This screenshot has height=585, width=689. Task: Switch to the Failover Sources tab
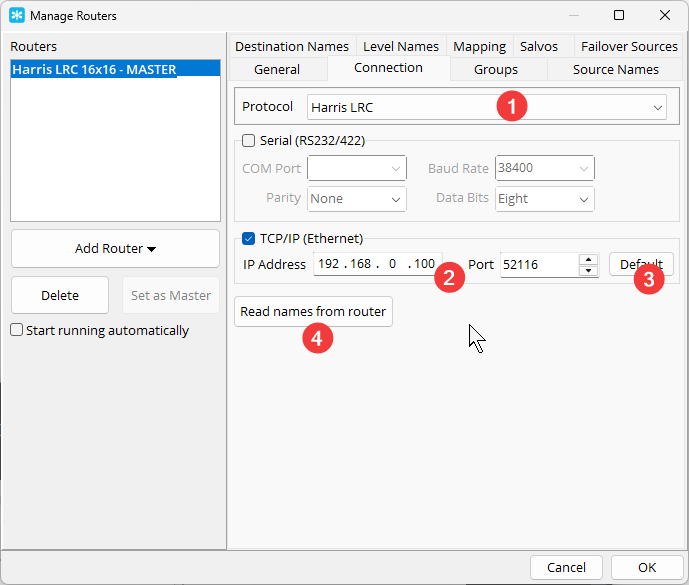coord(629,46)
